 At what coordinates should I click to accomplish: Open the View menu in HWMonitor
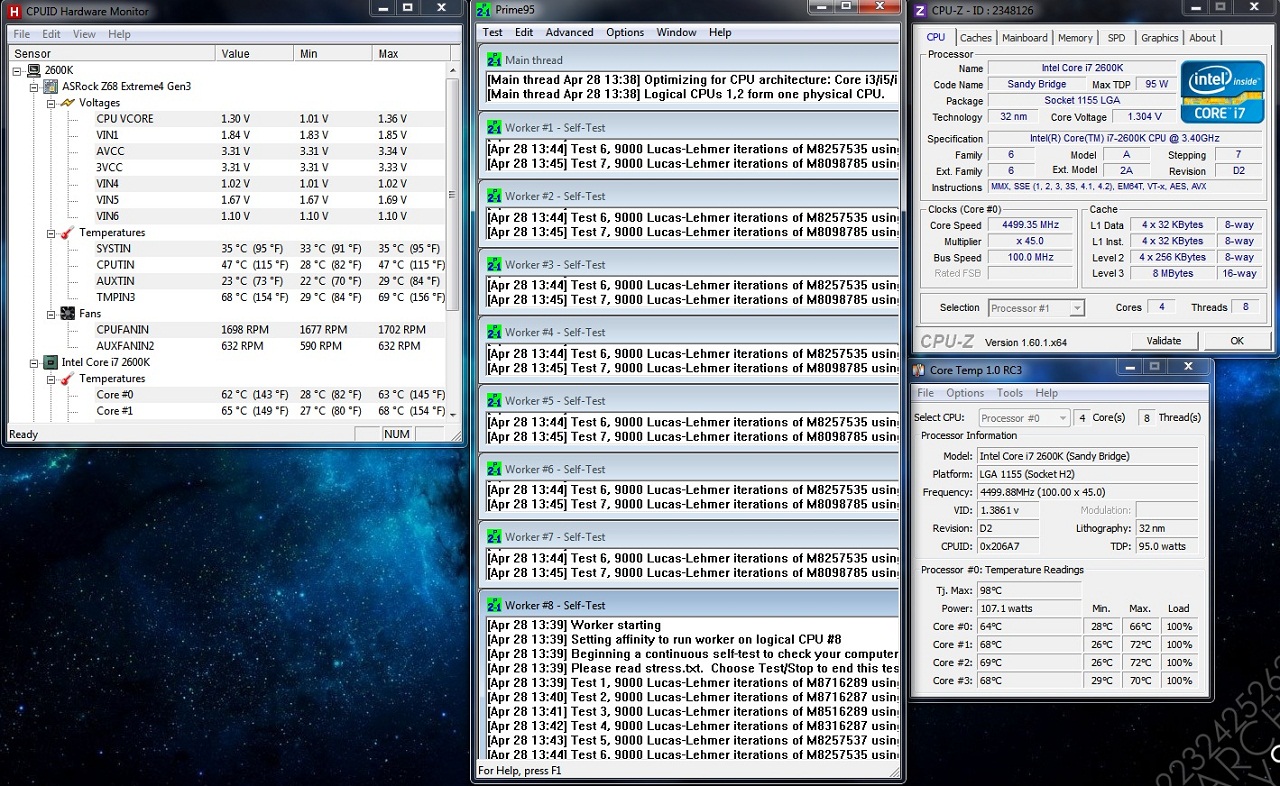(x=85, y=34)
